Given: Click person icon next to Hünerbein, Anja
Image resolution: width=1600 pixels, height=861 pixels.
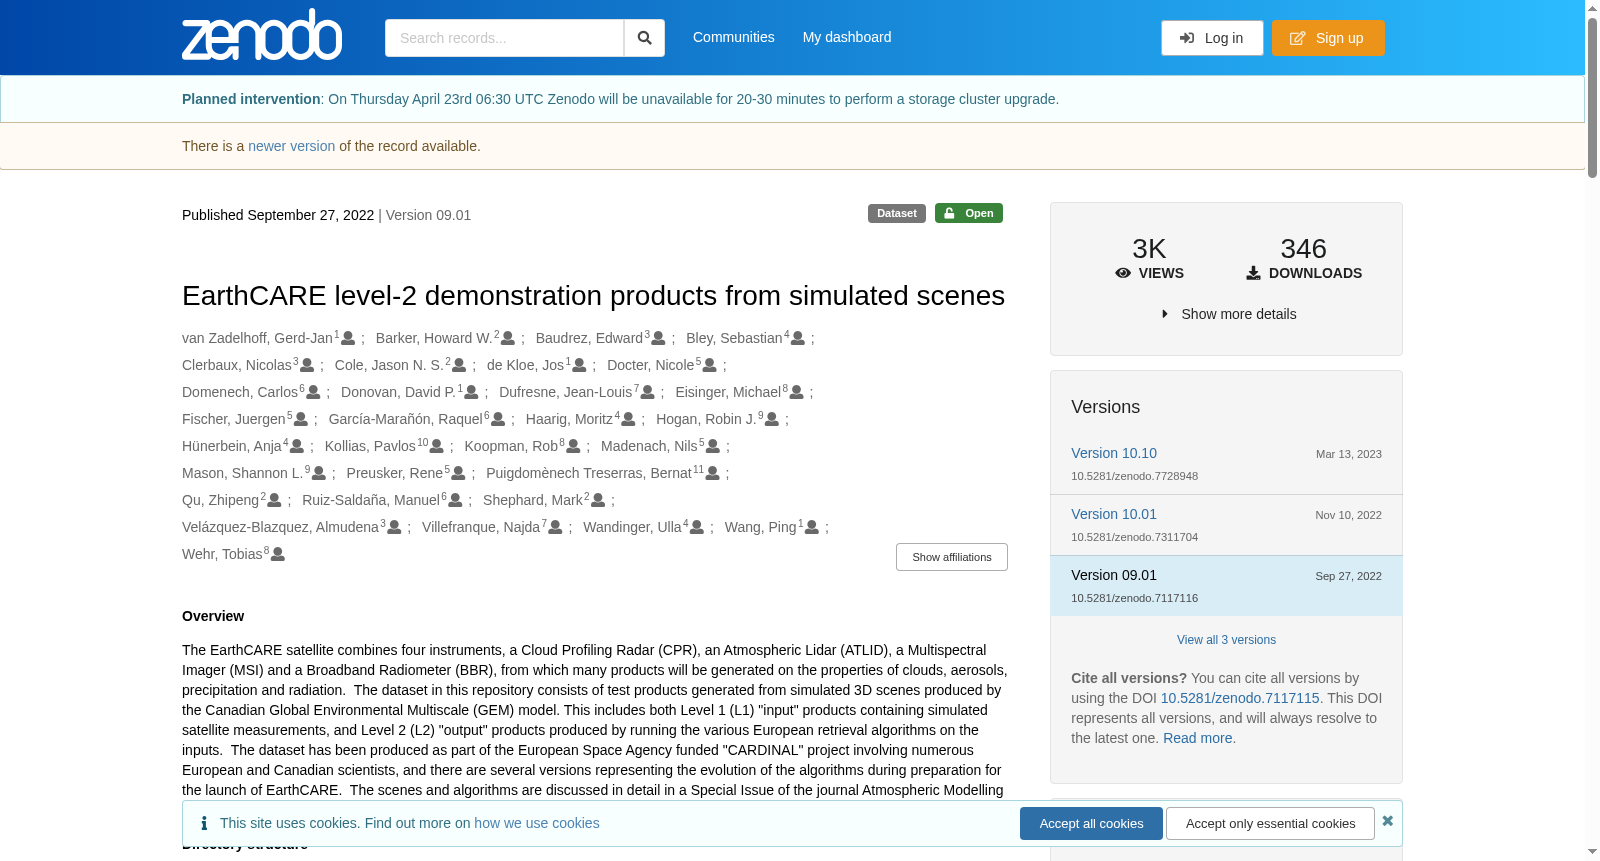Looking at the screenshot, I should [x=296, y=446].
